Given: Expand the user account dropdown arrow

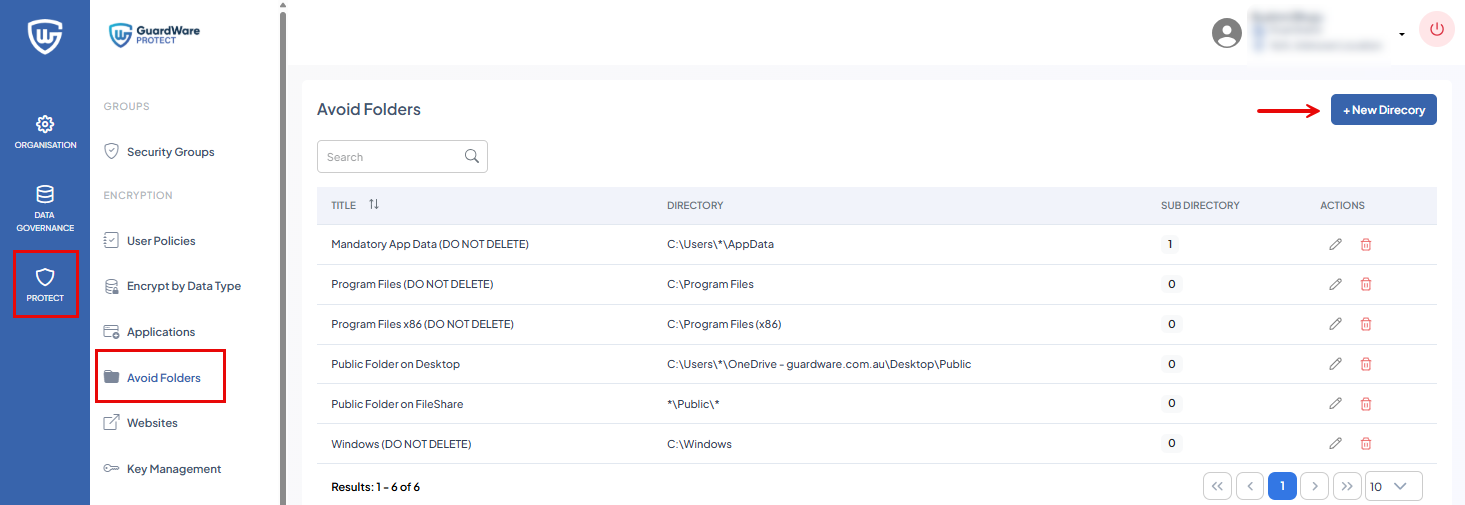Looking at the screenshot, I should click(1402, 34).
